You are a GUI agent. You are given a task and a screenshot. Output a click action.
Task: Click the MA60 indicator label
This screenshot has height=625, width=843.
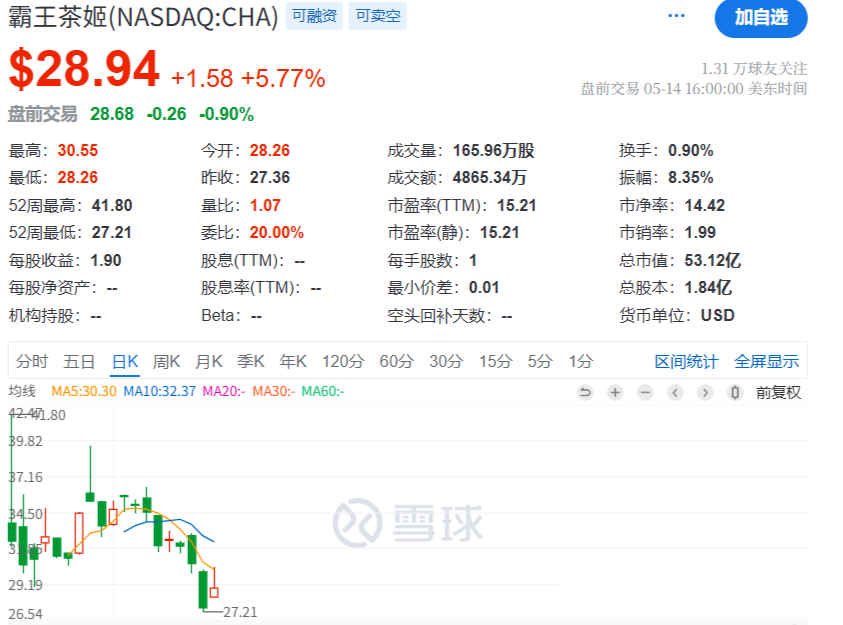[323, 391]
